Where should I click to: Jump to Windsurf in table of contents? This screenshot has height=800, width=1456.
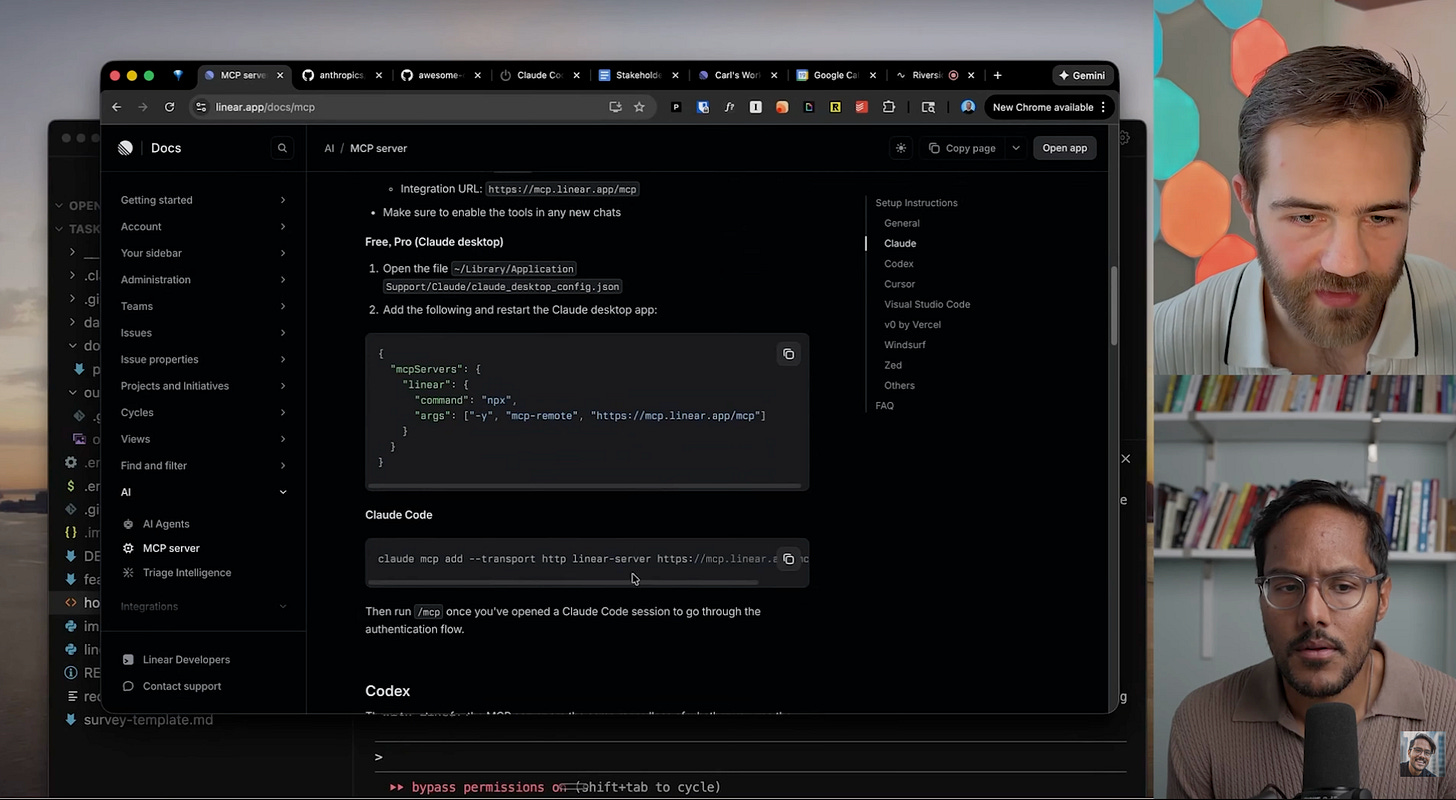905,345
